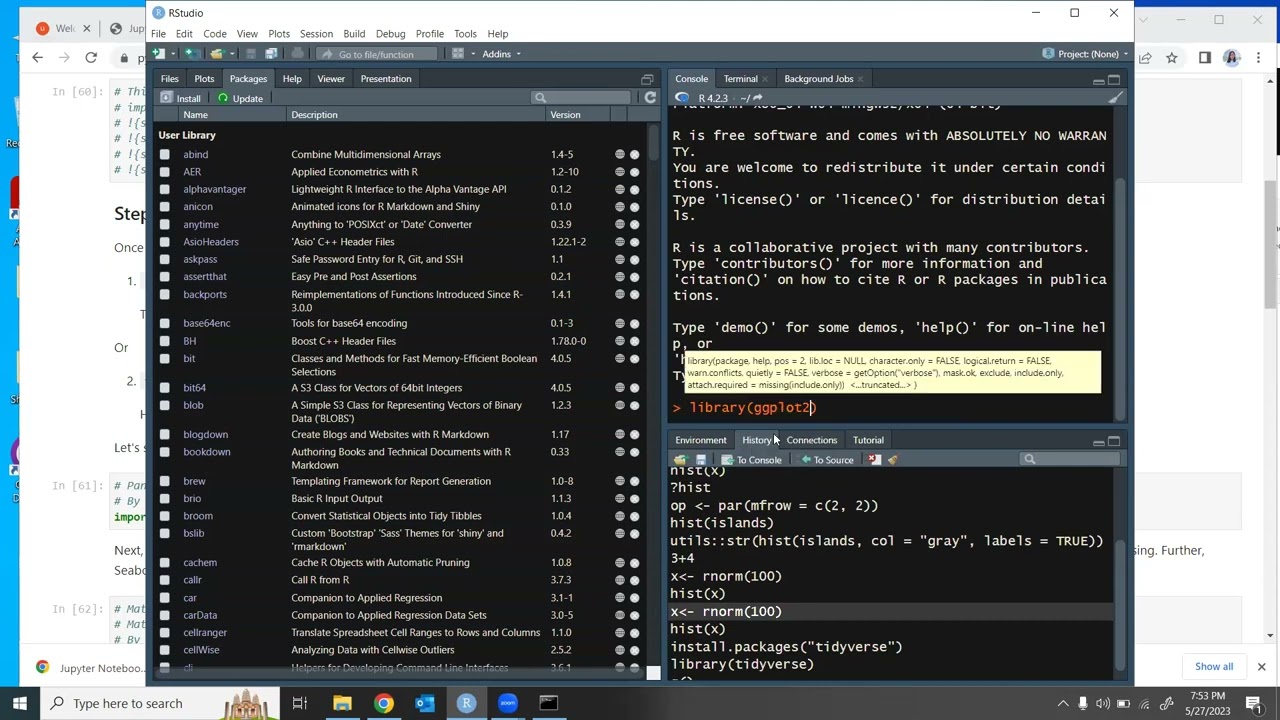Viewport: 1280px width, 720px height.
Task: Open the Code menu
Action: click(214, 34)
